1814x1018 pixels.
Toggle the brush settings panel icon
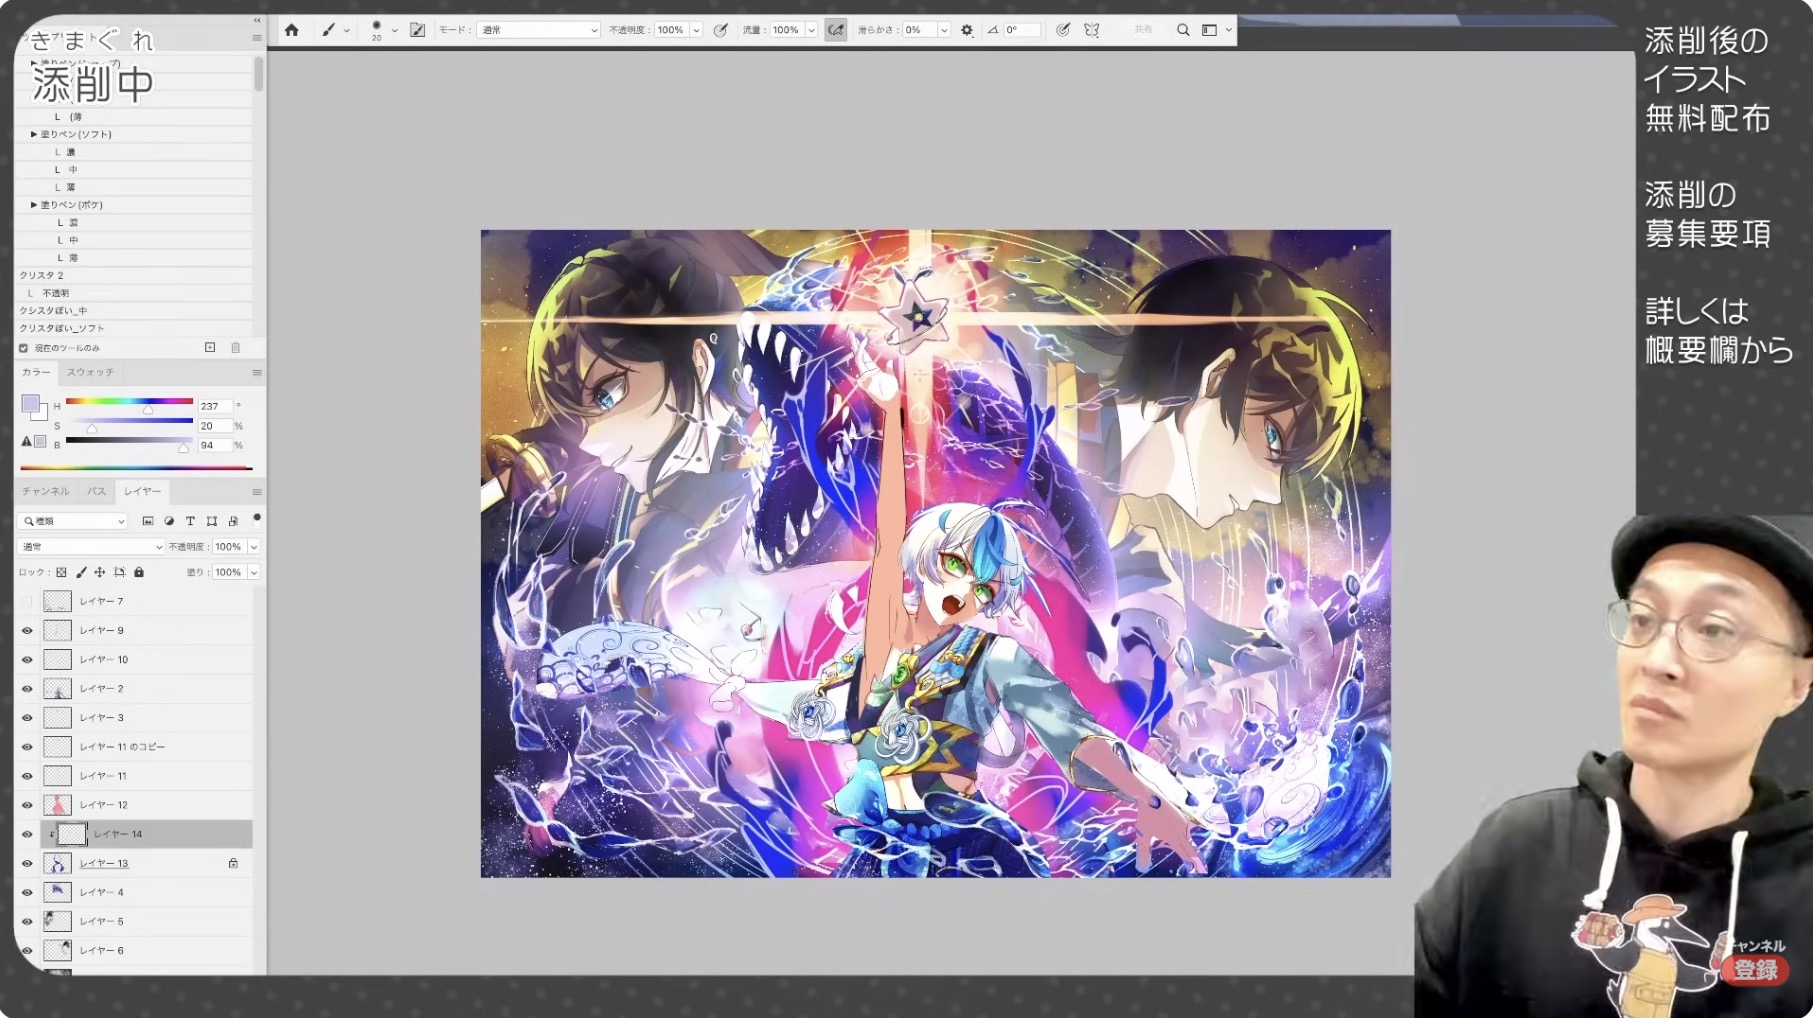[x=418, y=30]
